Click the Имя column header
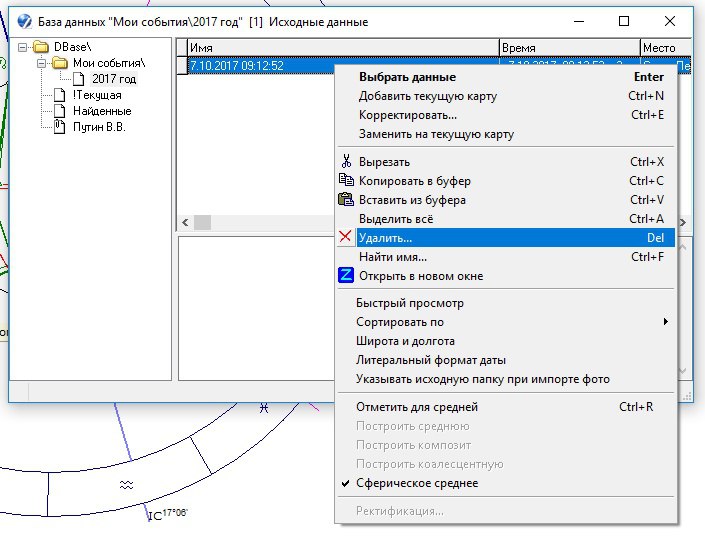This screenshot has height=542, width=705. coord(343,48)
